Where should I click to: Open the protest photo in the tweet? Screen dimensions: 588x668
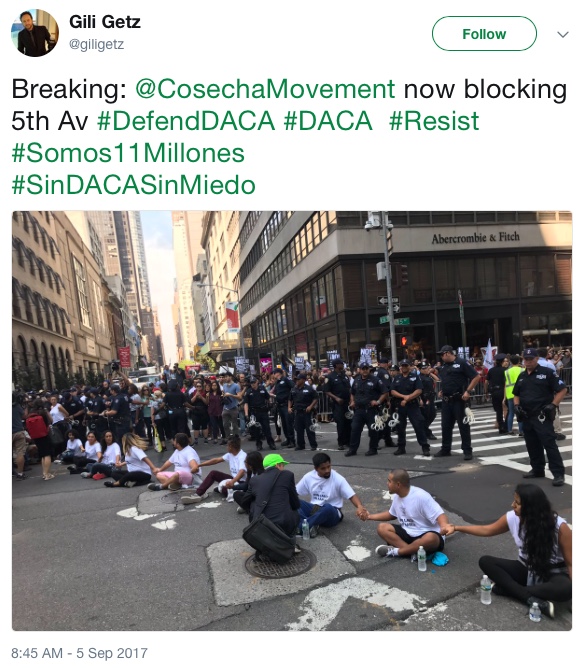[x=292, y=421]
